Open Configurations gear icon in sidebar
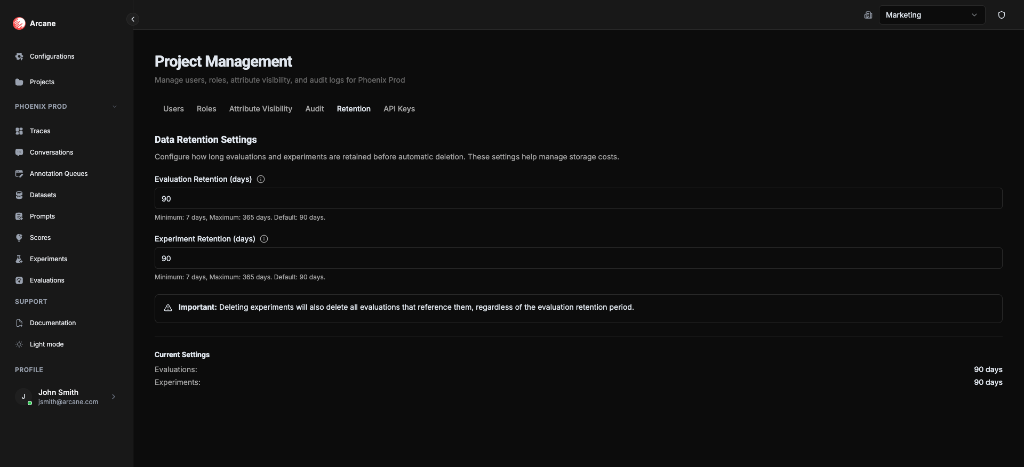Screen dimensions: 1024x467 [19, 57]
